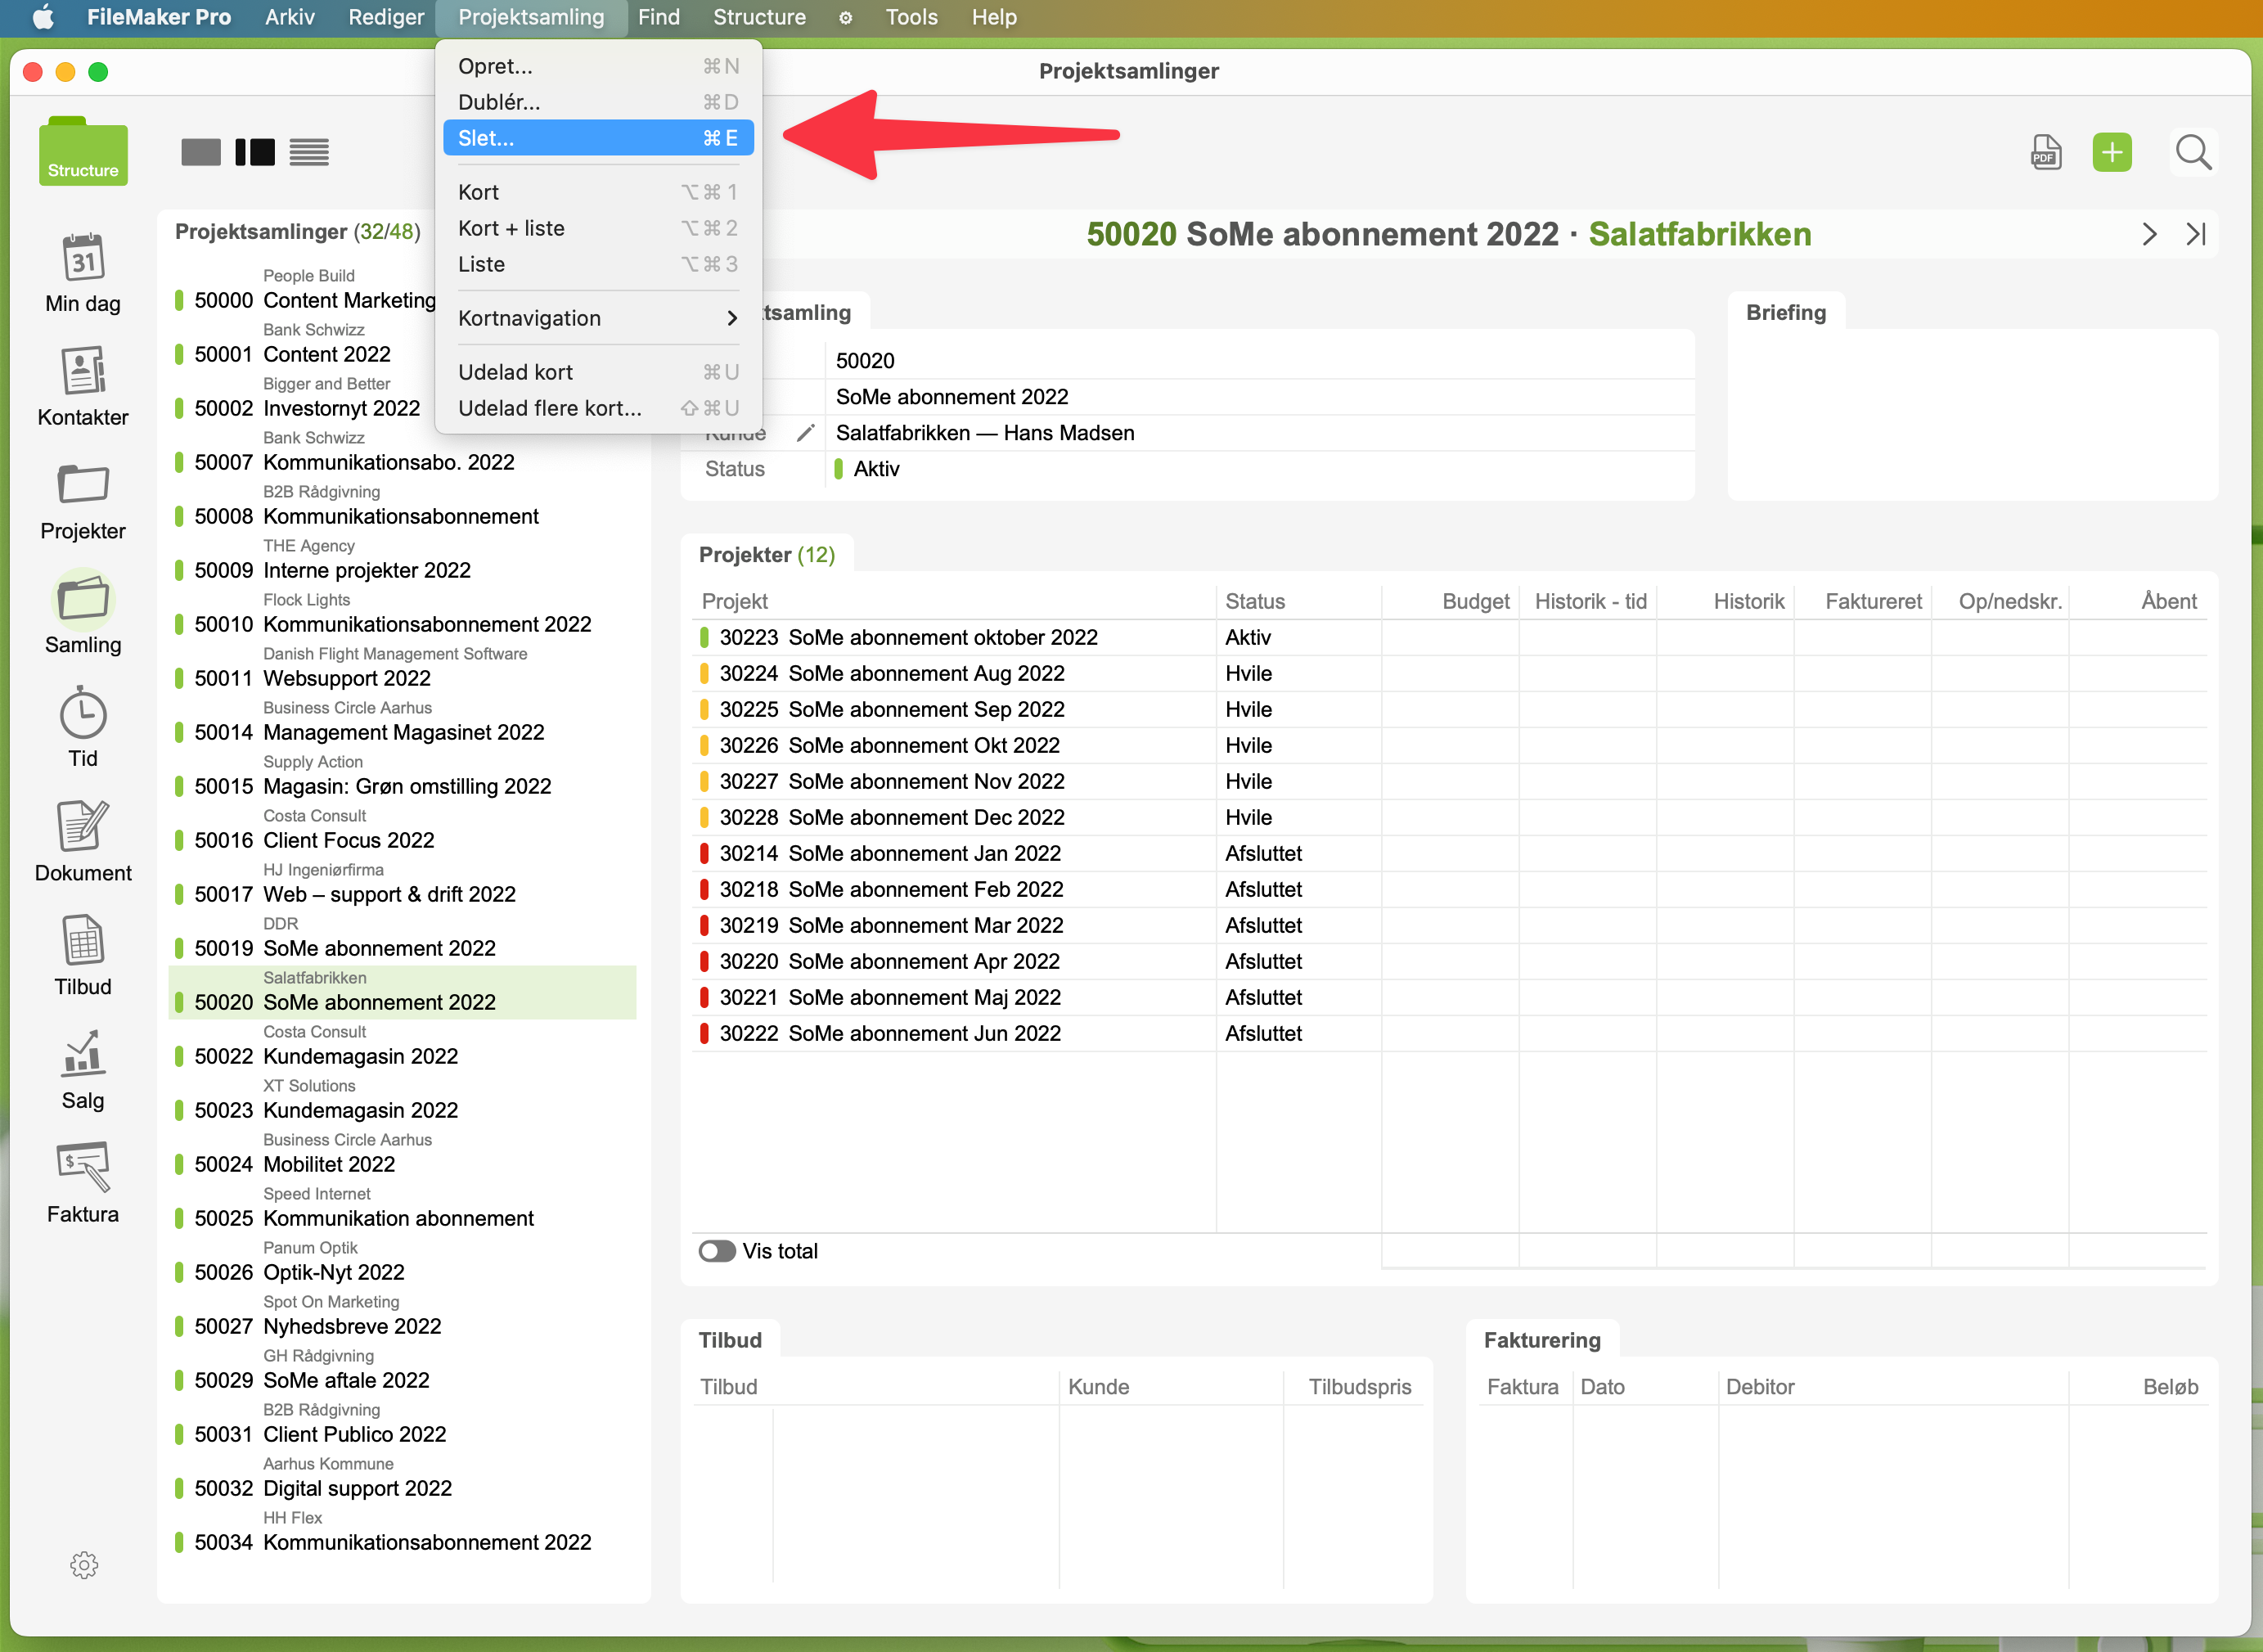Image resolution: width=2263 pixels, height=1652 pixels.
Task: Choose Slet... from the menu
Action: [598, 138]
